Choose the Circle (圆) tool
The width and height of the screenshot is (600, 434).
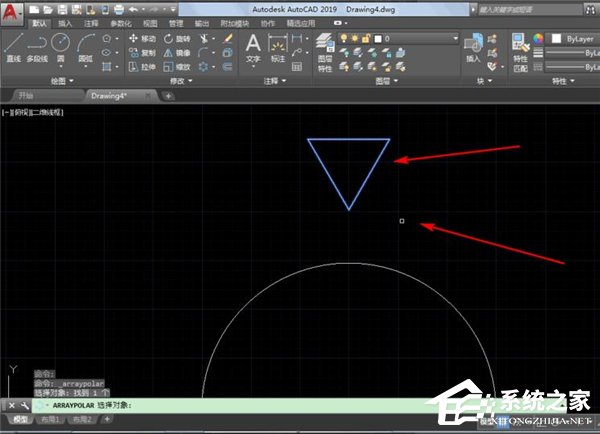[x=61, y=47]
